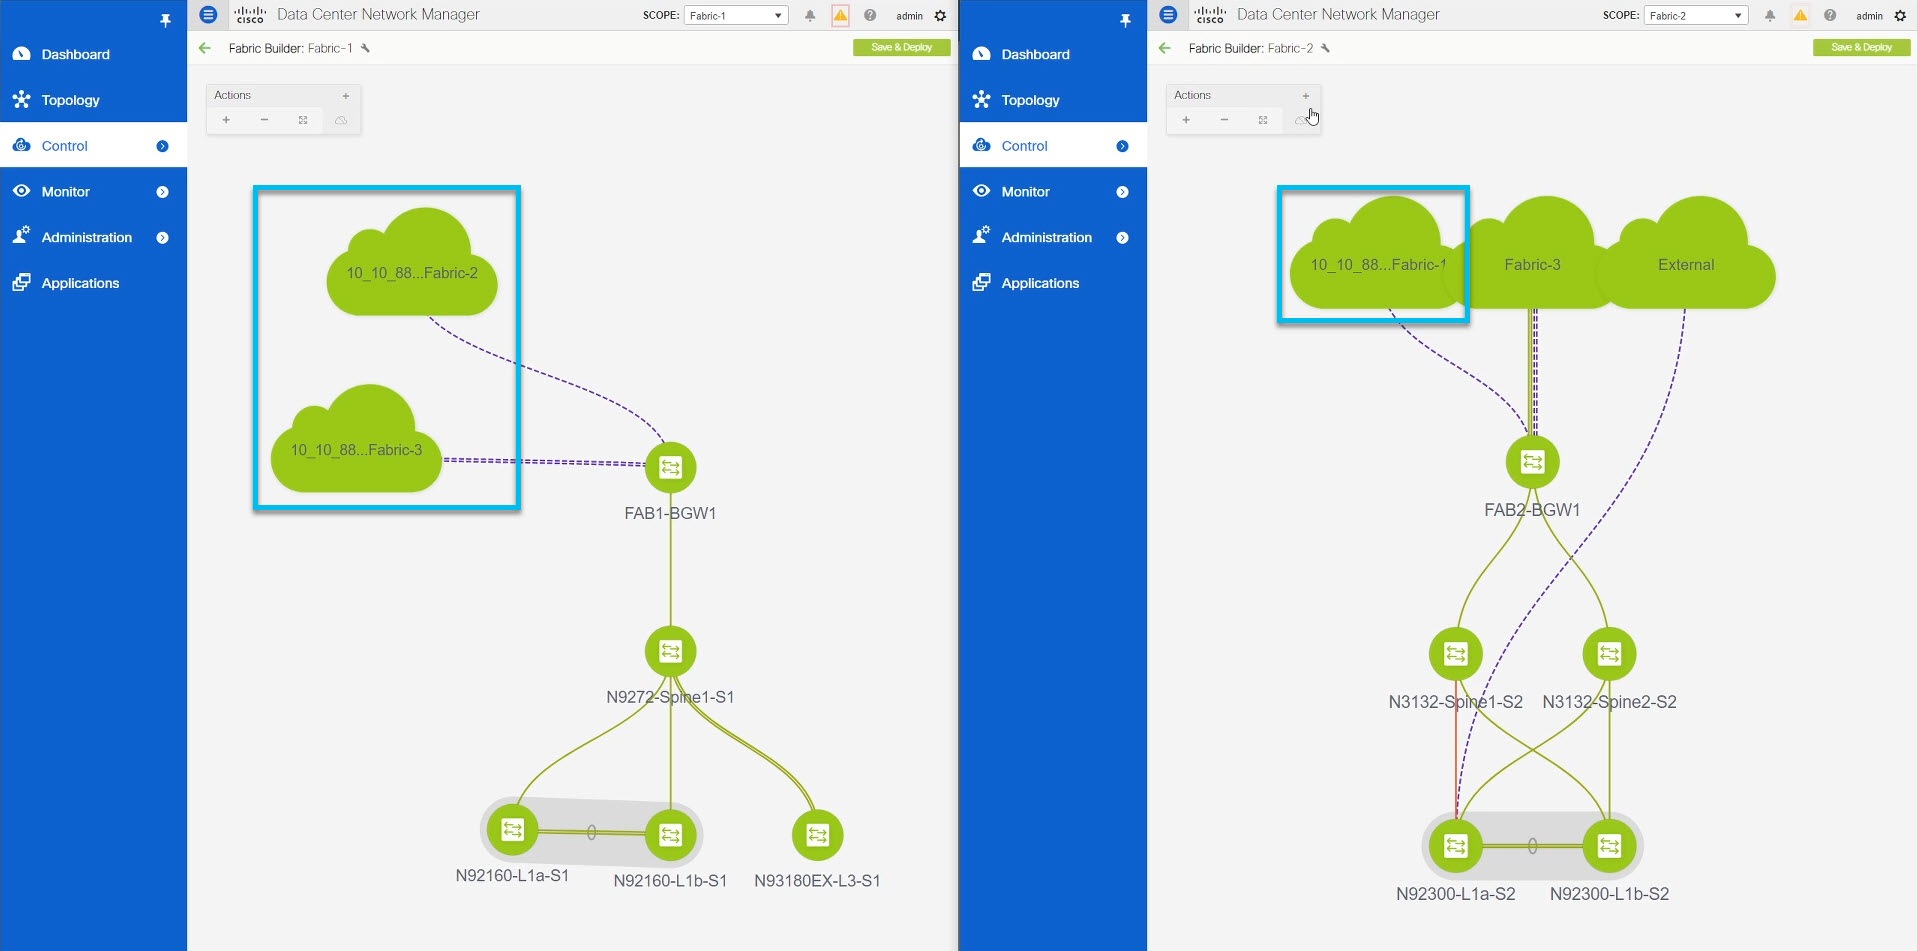This screenshot has width=1917, height=951.
Task: Go back with the Fabric-1 green arrow
Action: pyautogui.click(x=205, y=48)
